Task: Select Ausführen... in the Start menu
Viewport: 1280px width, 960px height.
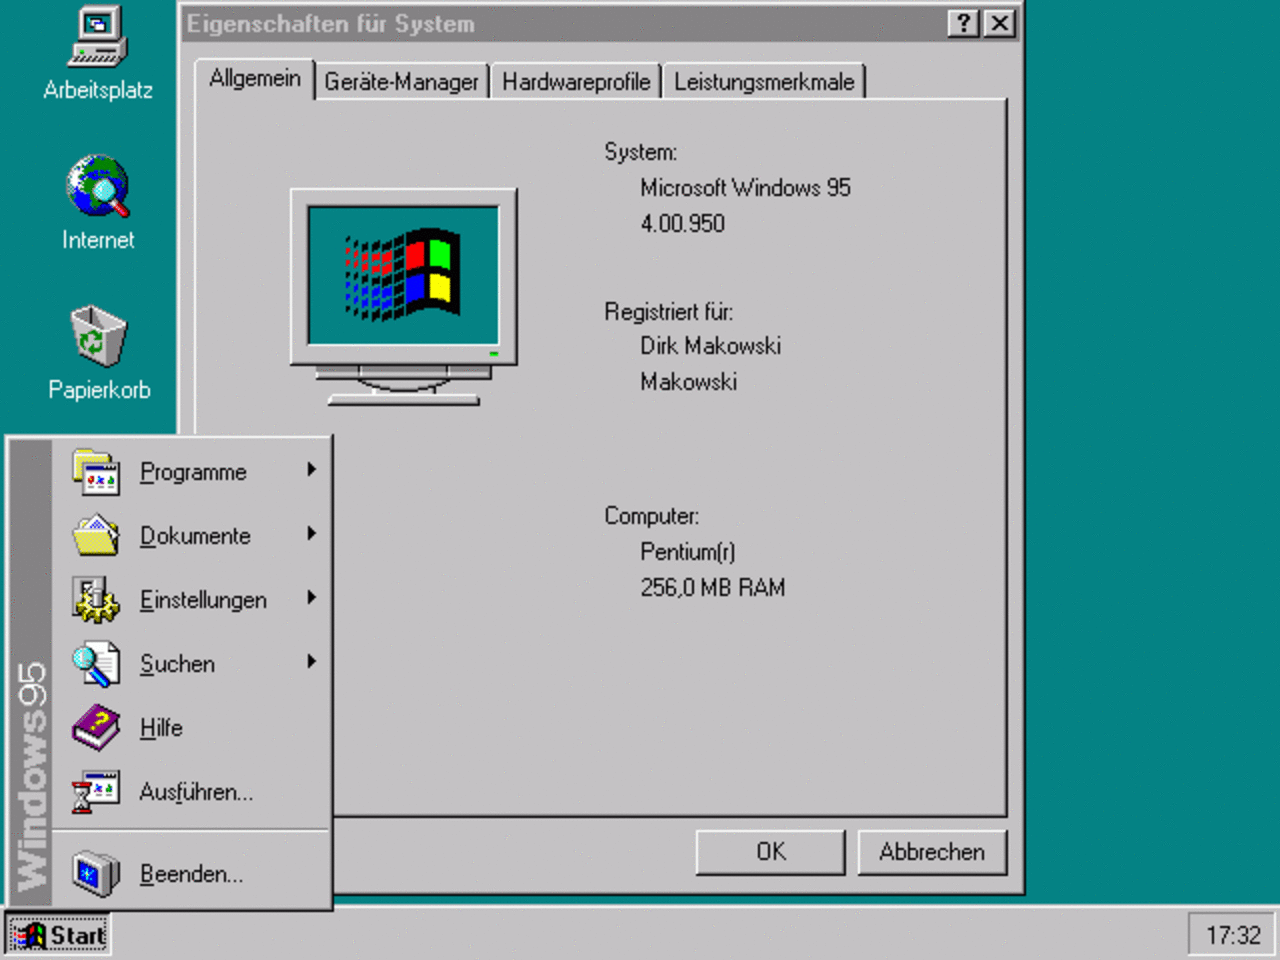Action: (x=192, y=792)
